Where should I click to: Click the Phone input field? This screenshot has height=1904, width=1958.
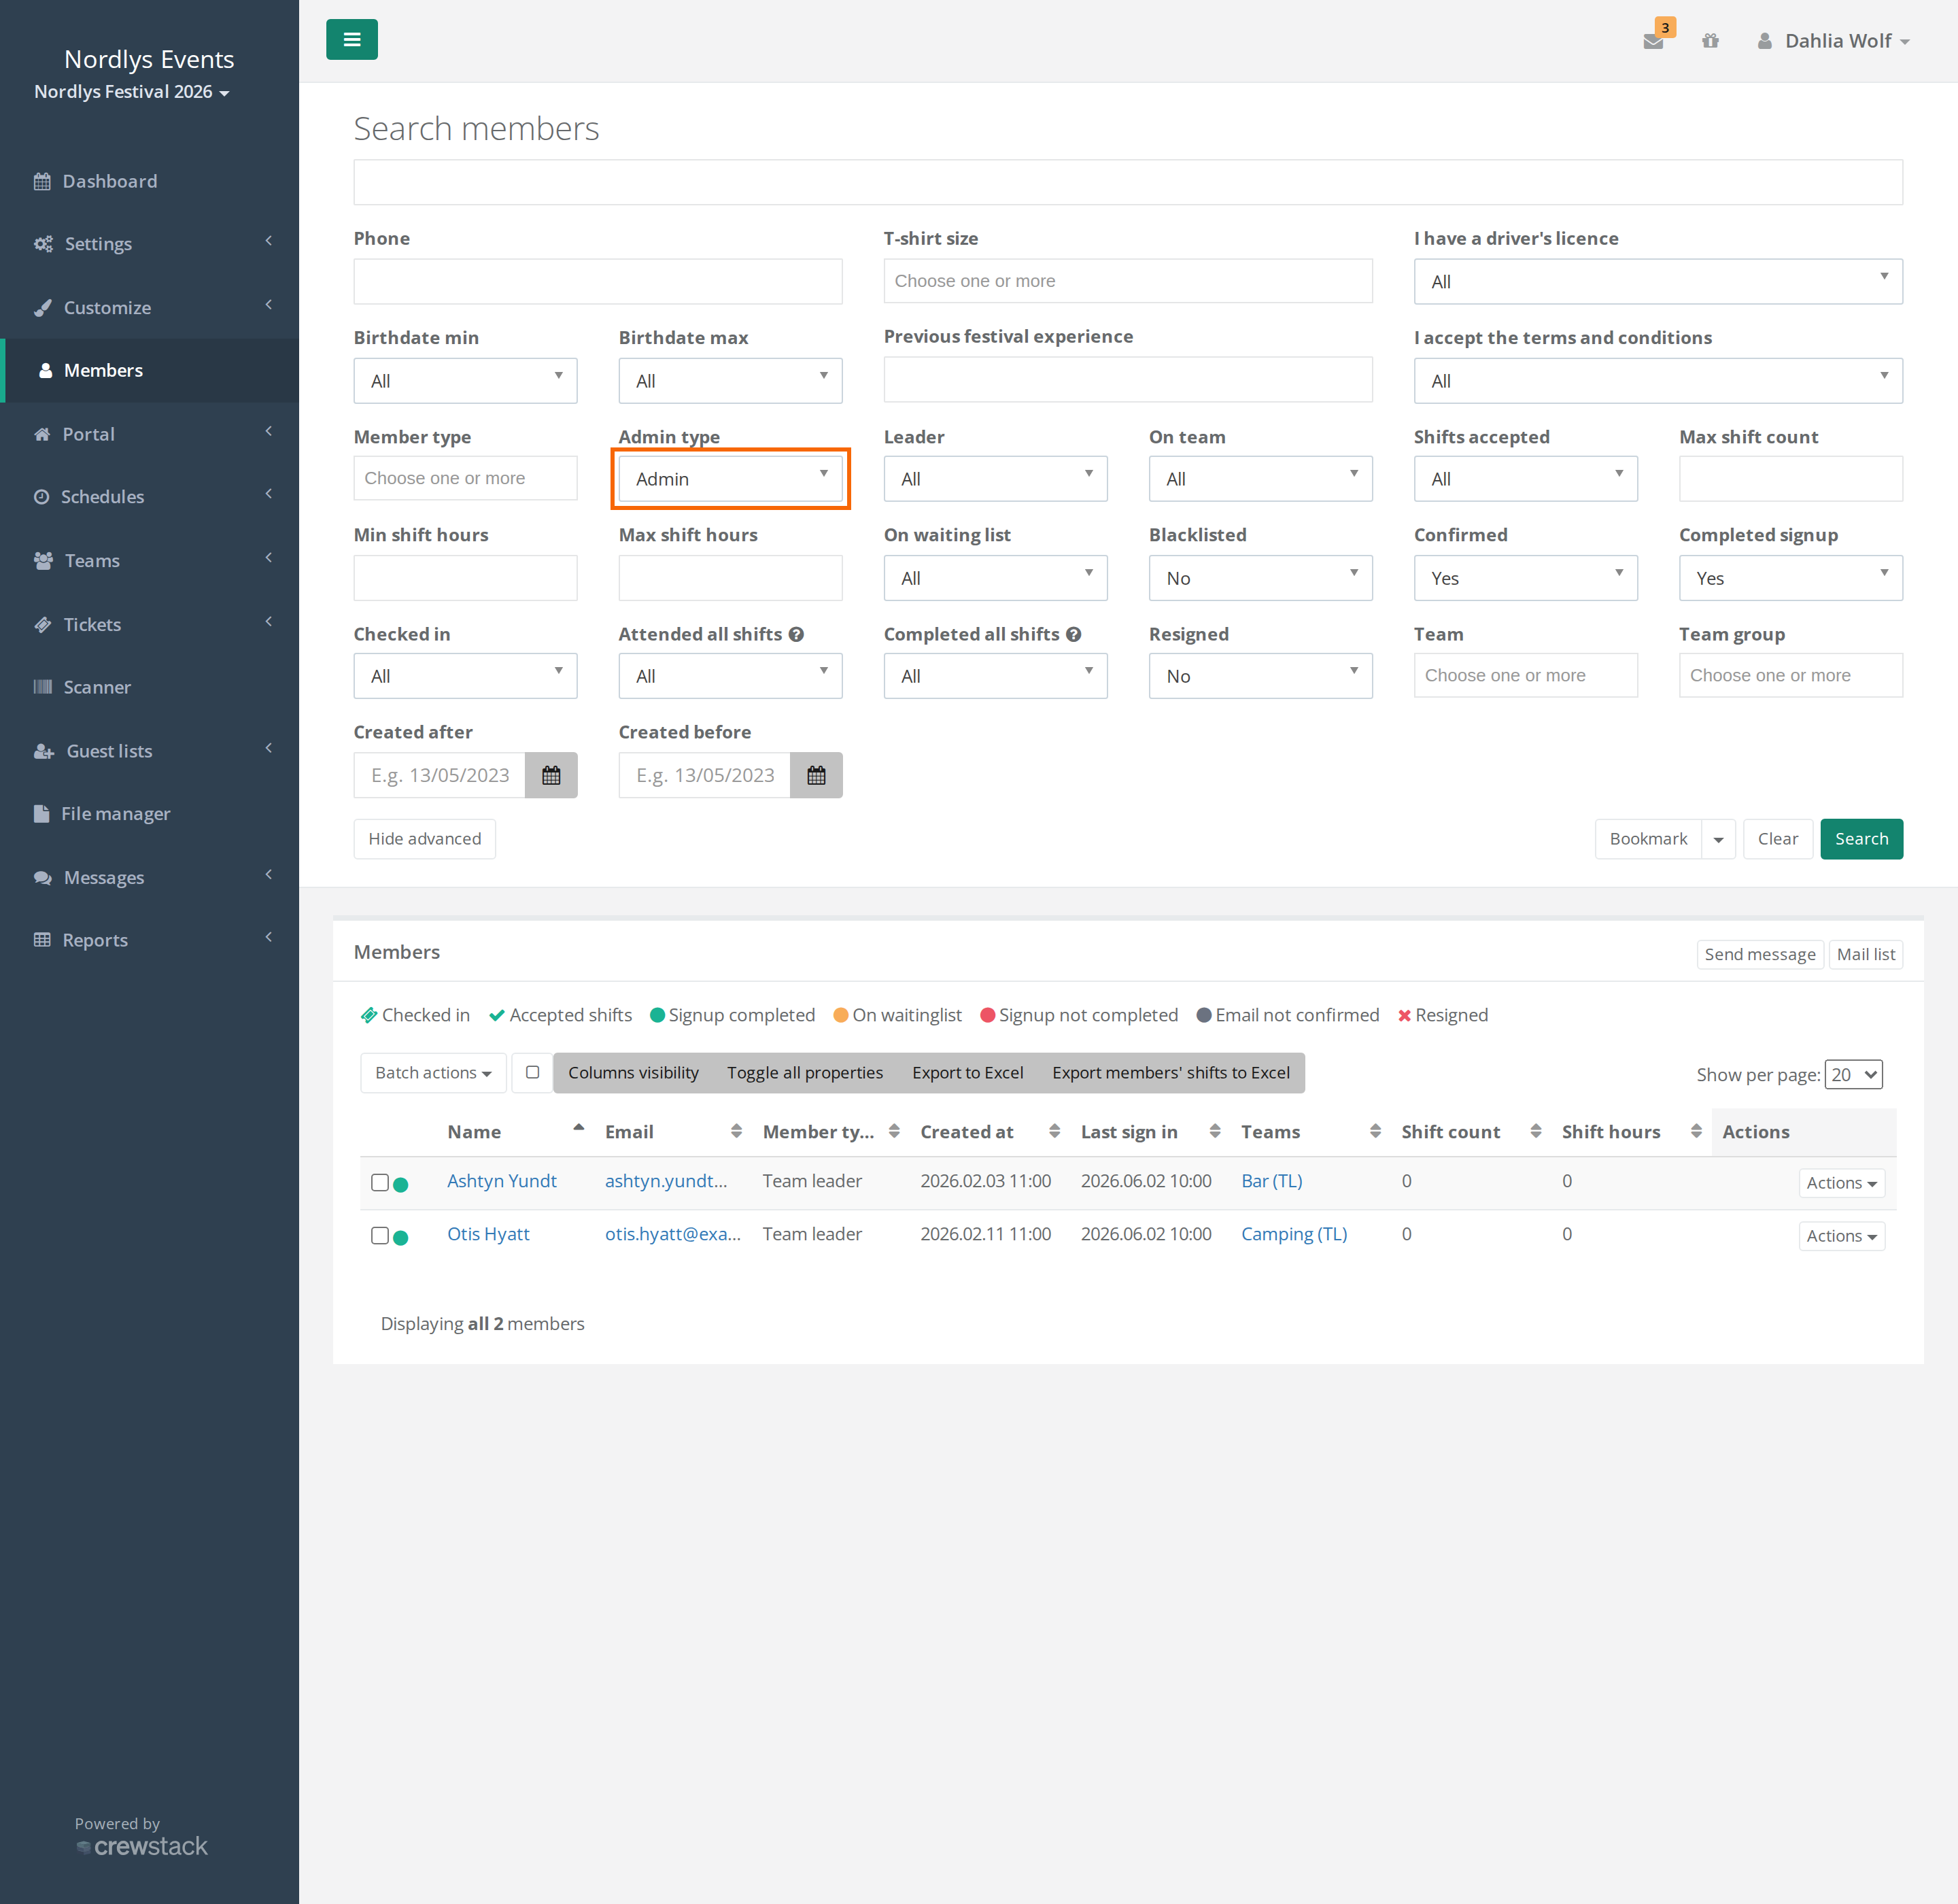597,281
